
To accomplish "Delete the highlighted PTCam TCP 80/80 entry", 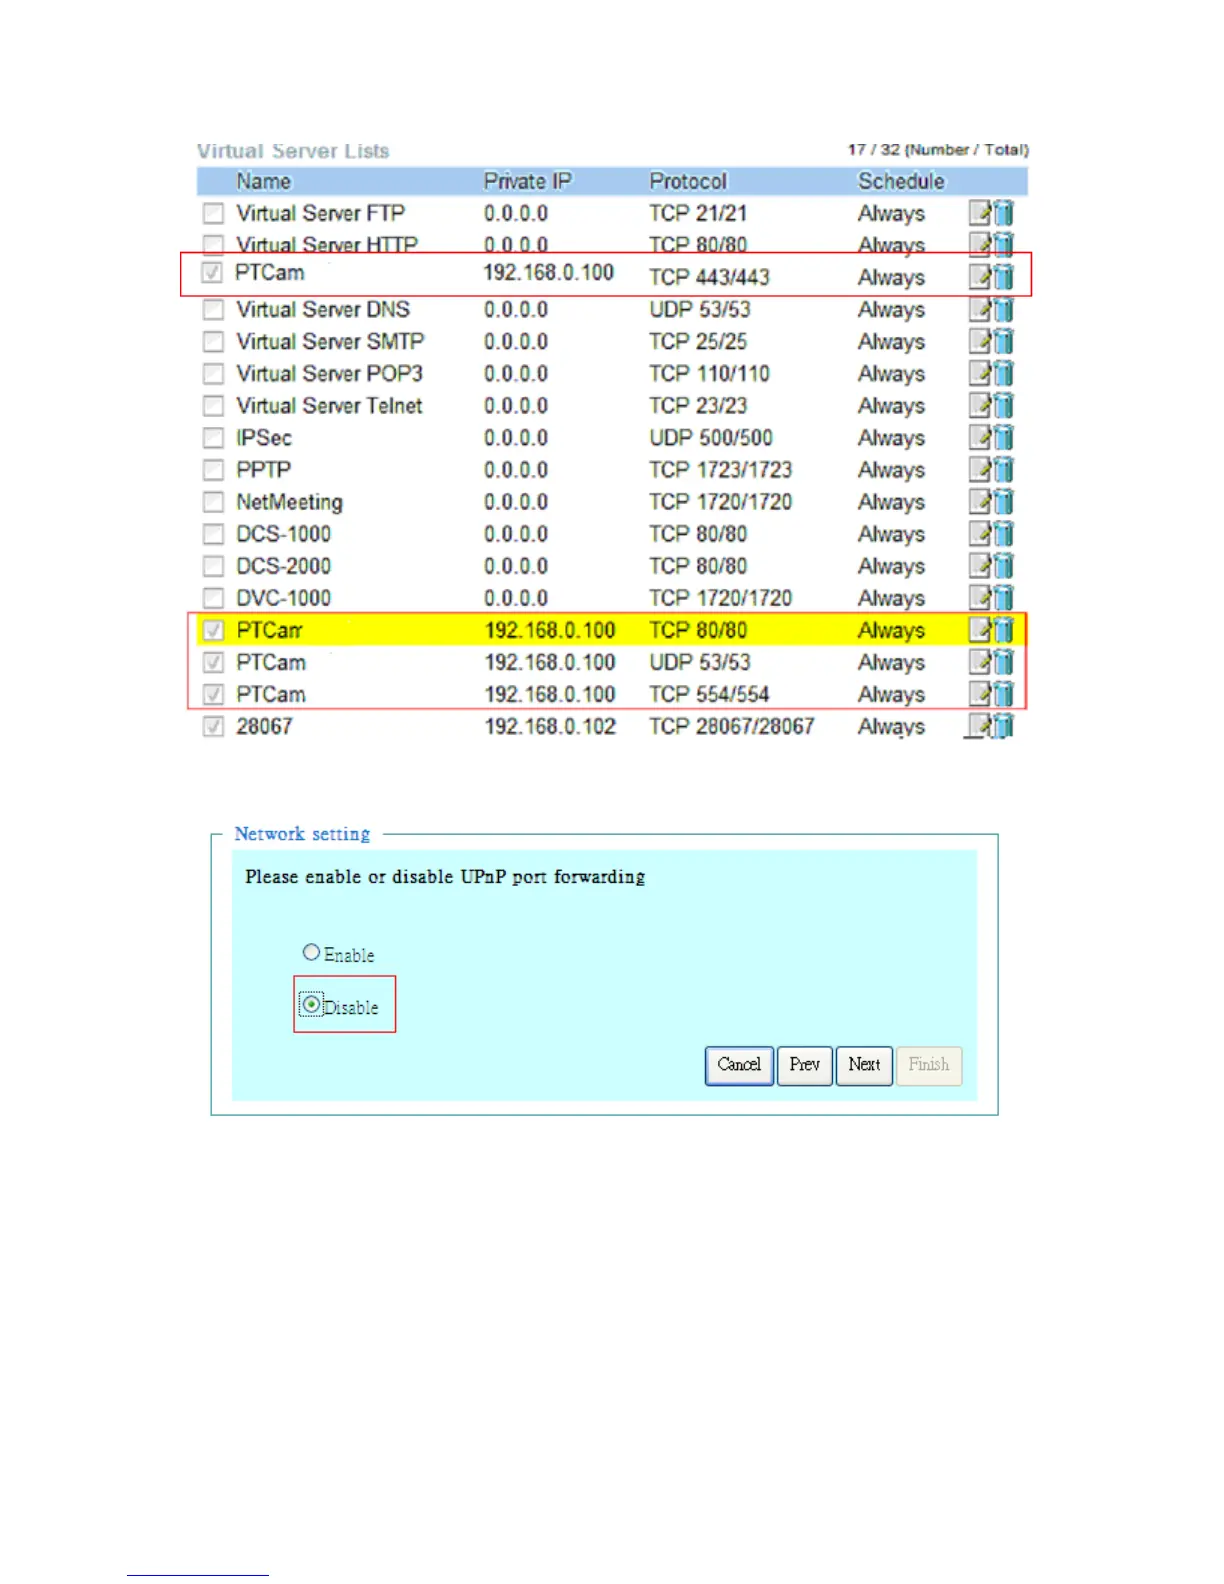I will coord(1003,630).
